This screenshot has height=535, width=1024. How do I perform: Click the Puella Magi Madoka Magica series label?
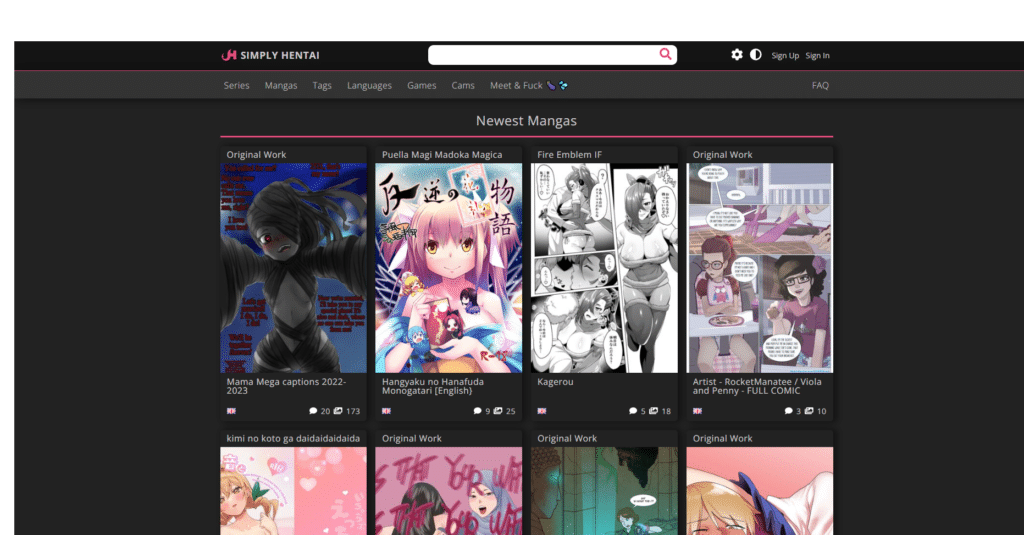pyautogui.click(x=442, y=155)
